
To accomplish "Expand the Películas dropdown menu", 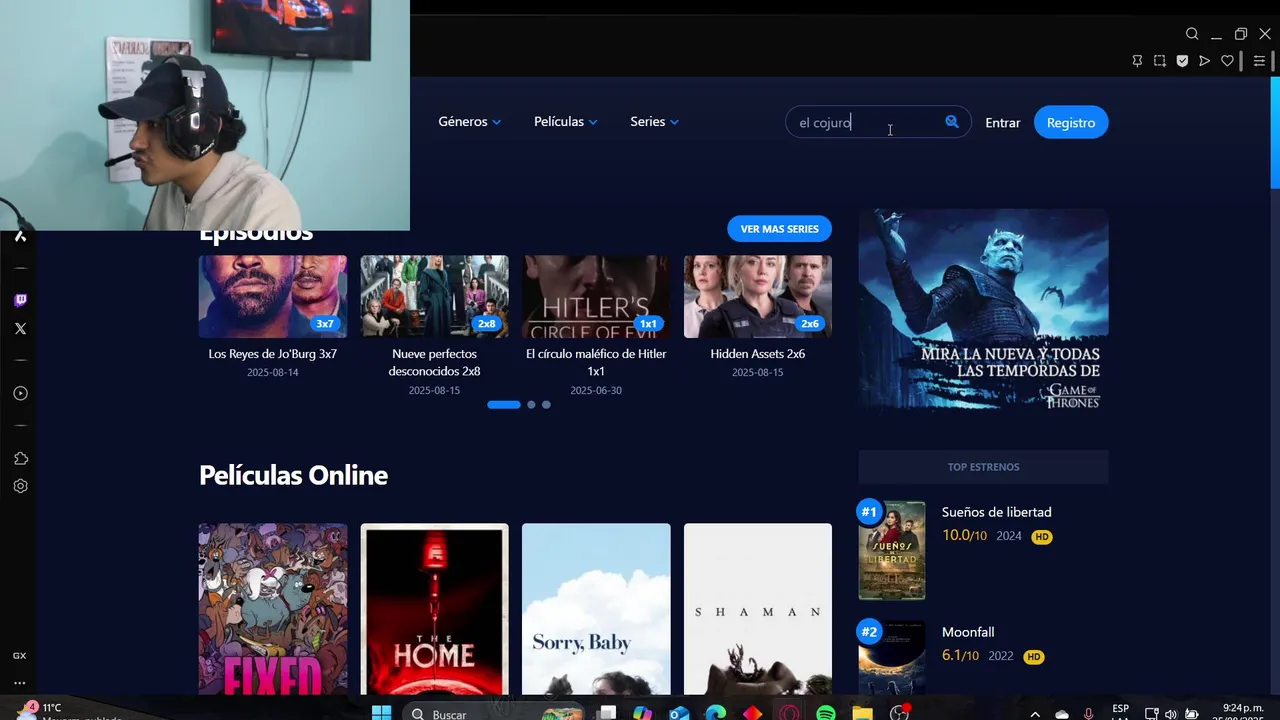I will coord(565,122).
